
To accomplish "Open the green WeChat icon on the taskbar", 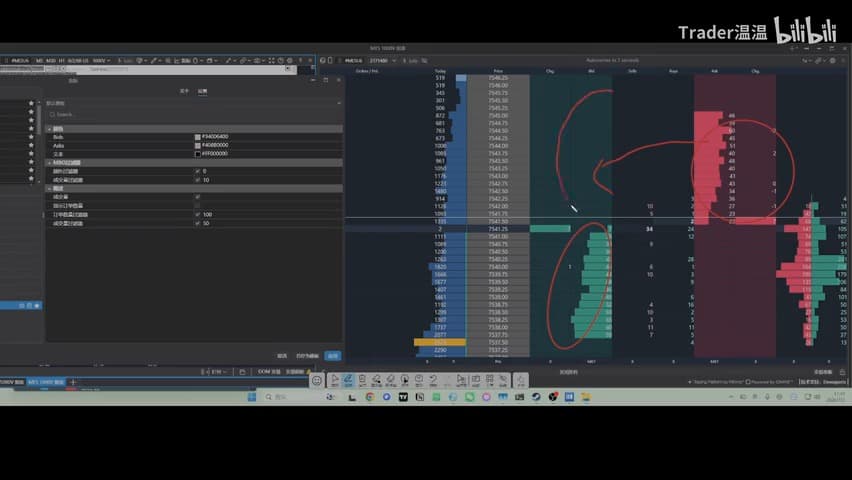I will pos(469,397).
